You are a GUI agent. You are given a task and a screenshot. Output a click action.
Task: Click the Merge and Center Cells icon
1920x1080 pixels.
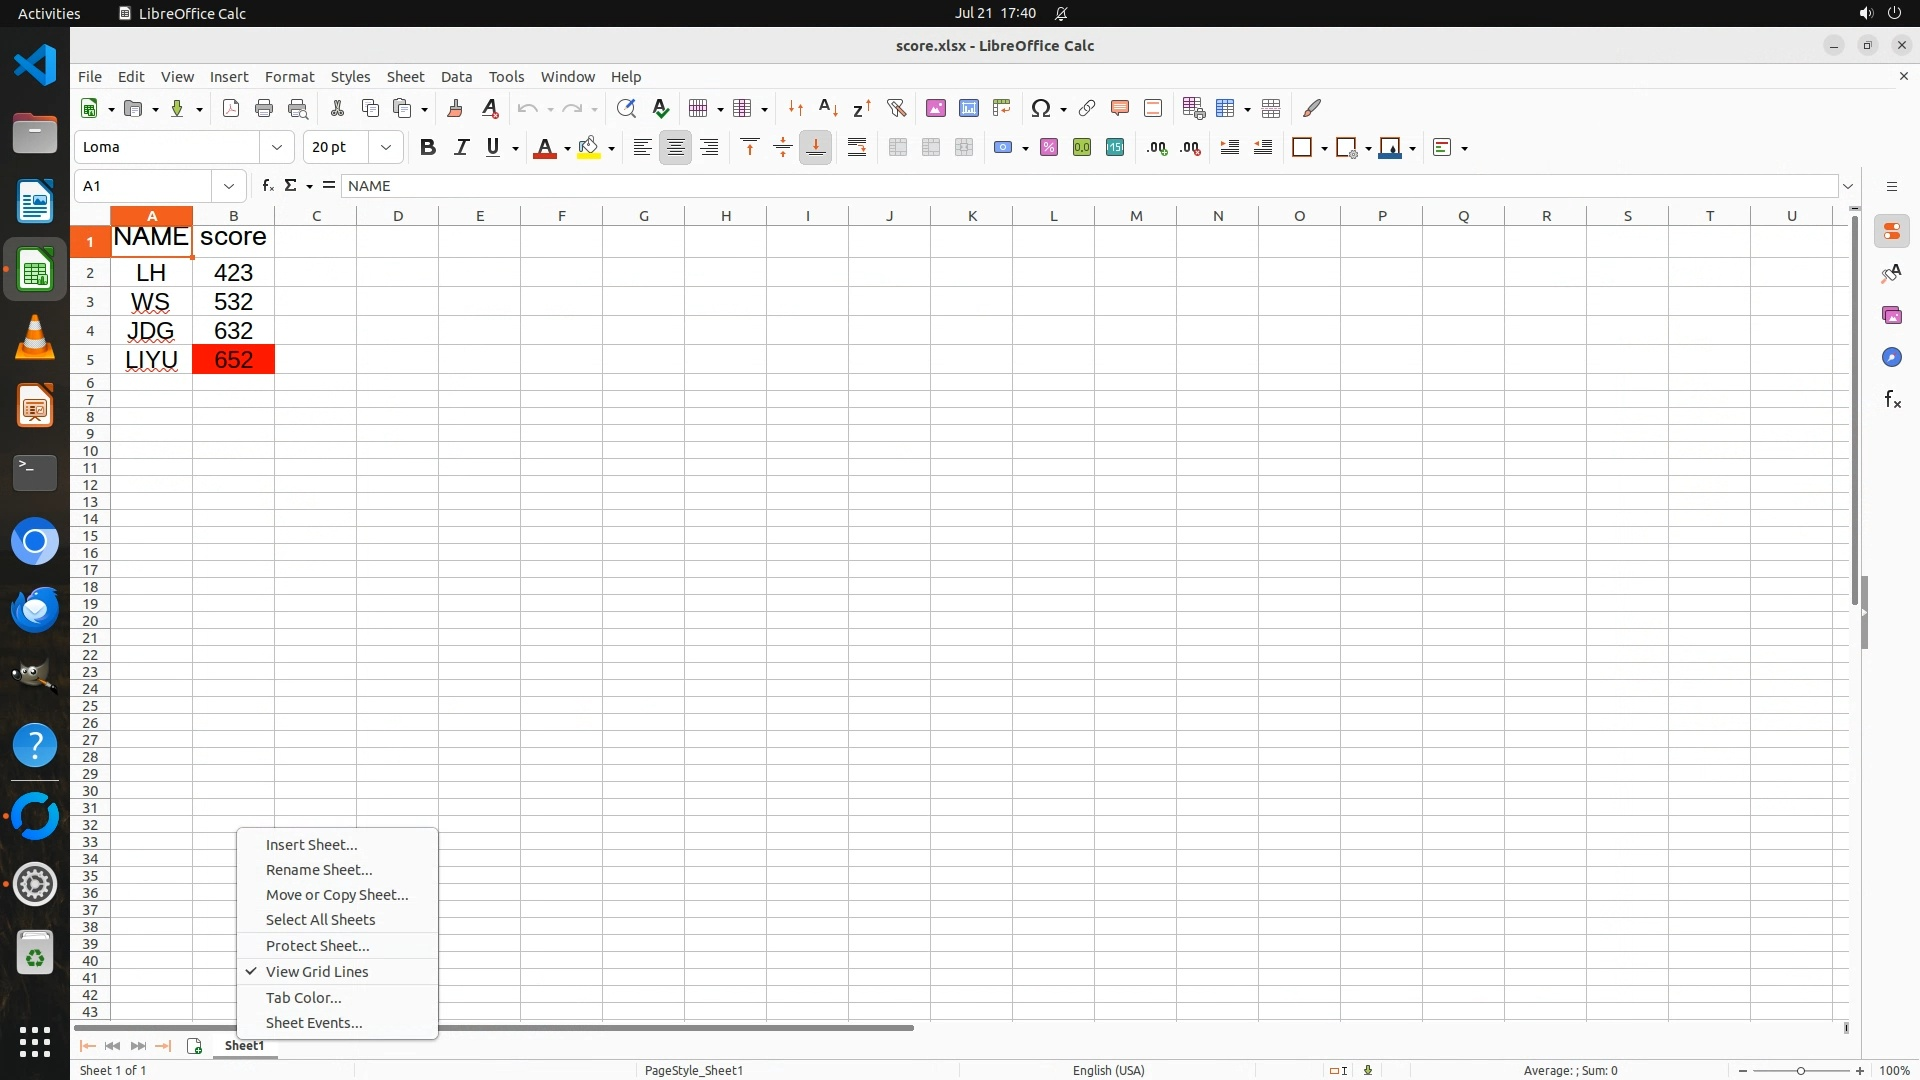pos(898,148)
